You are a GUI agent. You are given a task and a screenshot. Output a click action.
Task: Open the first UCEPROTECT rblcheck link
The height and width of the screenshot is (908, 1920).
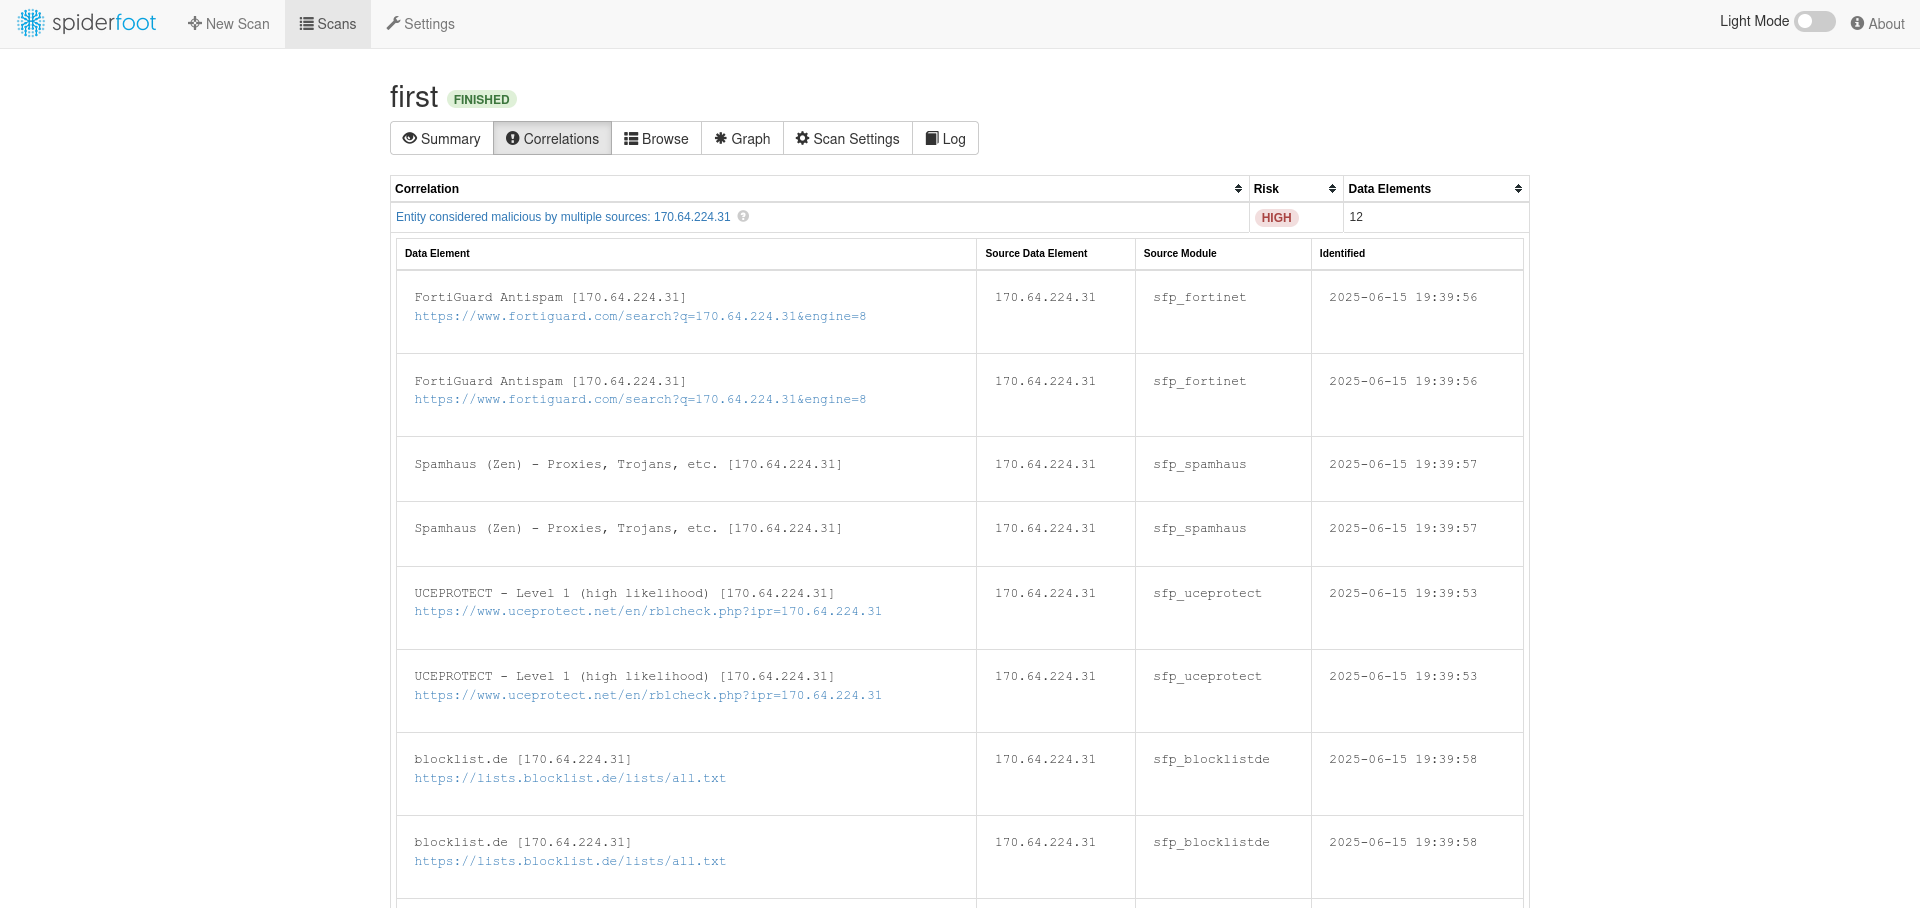point(648,611)
